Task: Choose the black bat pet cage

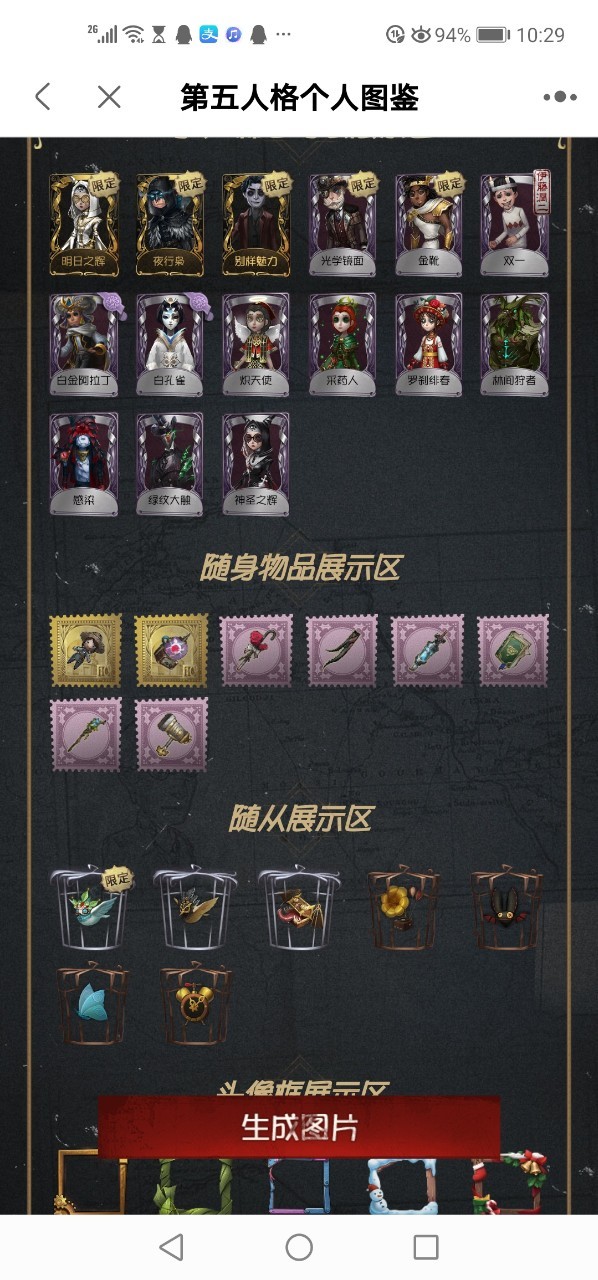Action: click(x=506, y=908)
